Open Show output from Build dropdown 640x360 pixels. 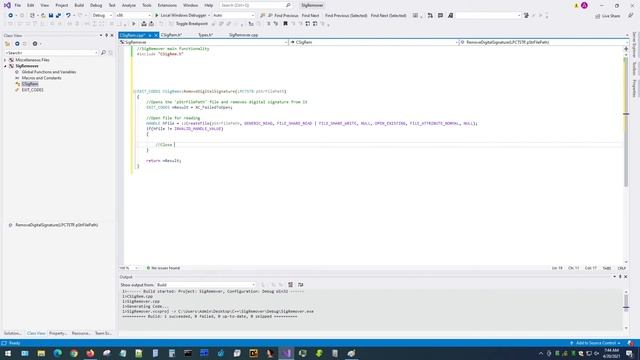tap(206, 285)
